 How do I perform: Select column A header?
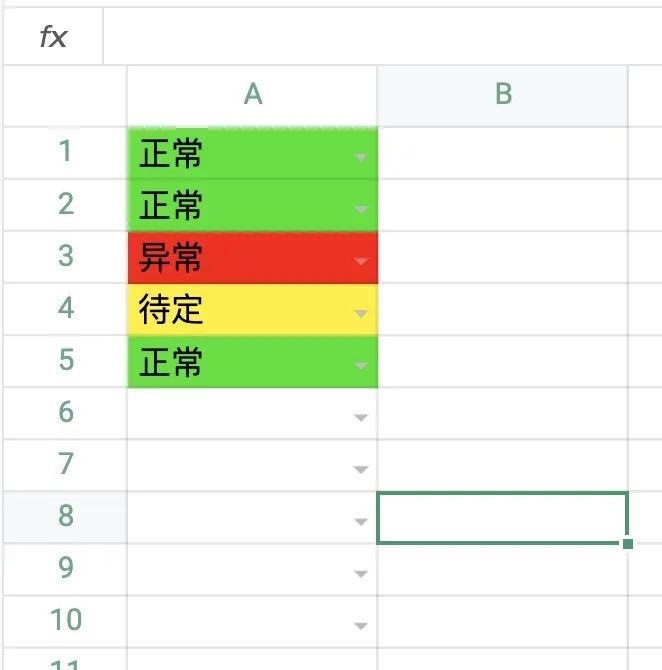(x=253, y=96)
